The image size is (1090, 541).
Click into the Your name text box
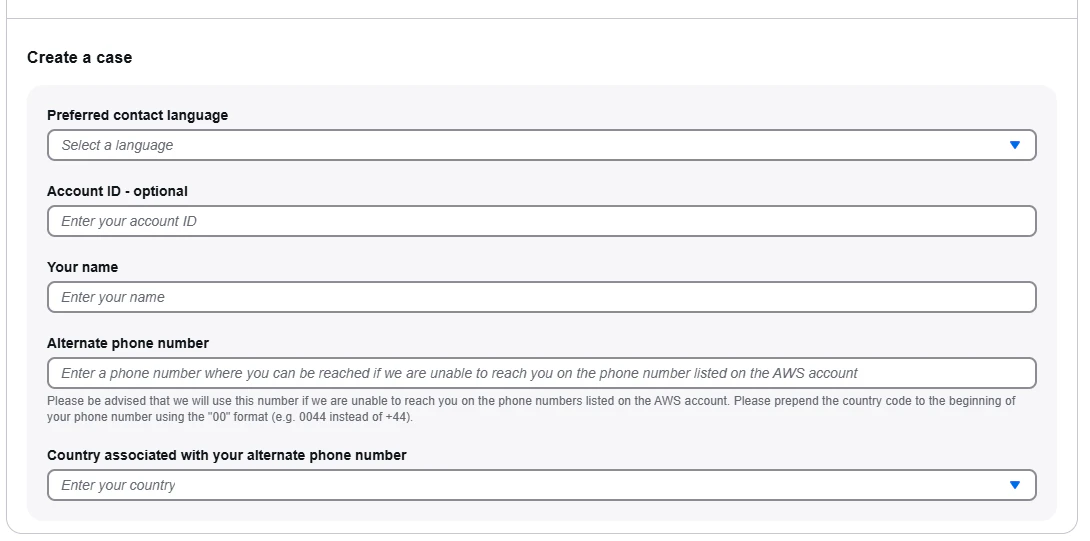click(542, 297)
